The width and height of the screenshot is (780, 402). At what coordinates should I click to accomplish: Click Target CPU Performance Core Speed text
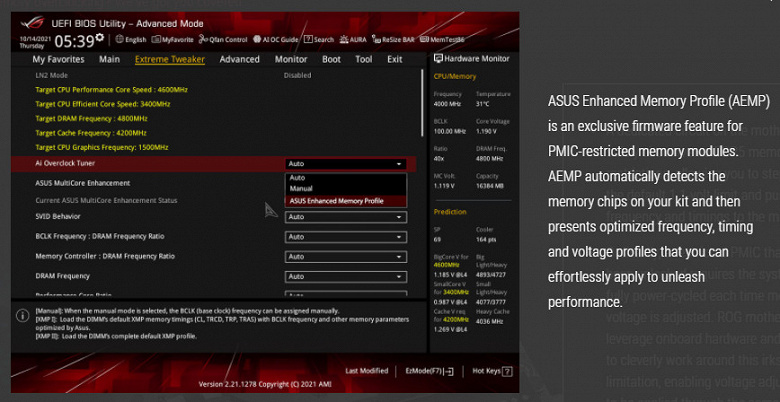[x=111, y=90]
